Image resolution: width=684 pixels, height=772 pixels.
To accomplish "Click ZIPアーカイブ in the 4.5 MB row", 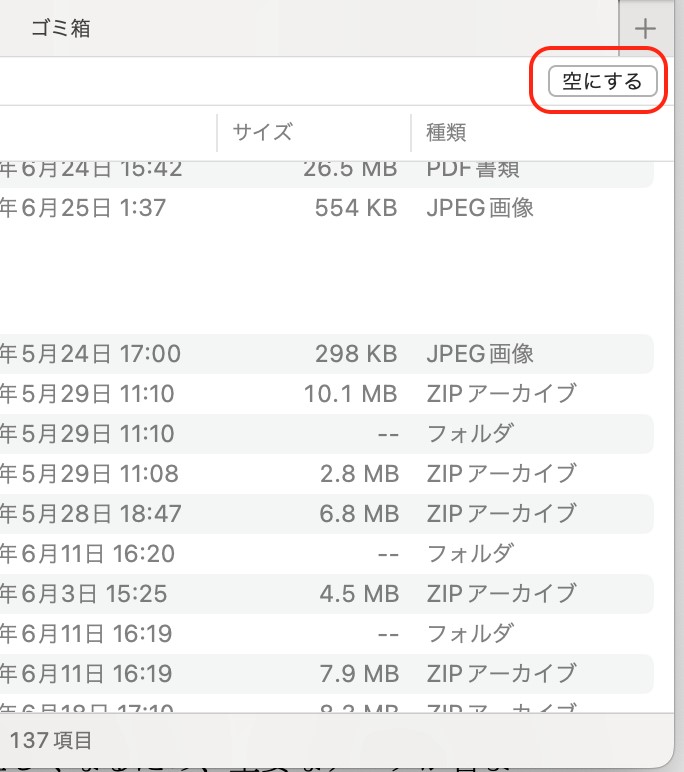I will pos(501,594).
